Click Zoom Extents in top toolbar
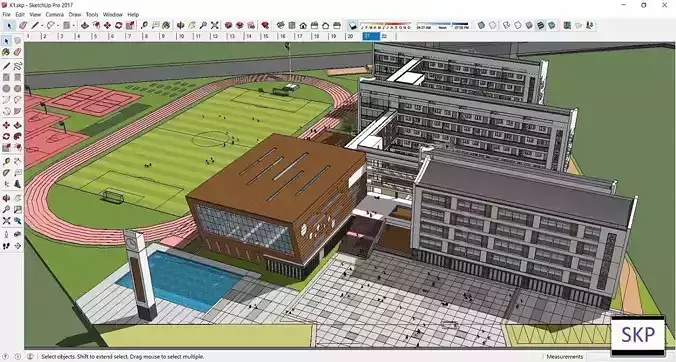 [215, 25]
